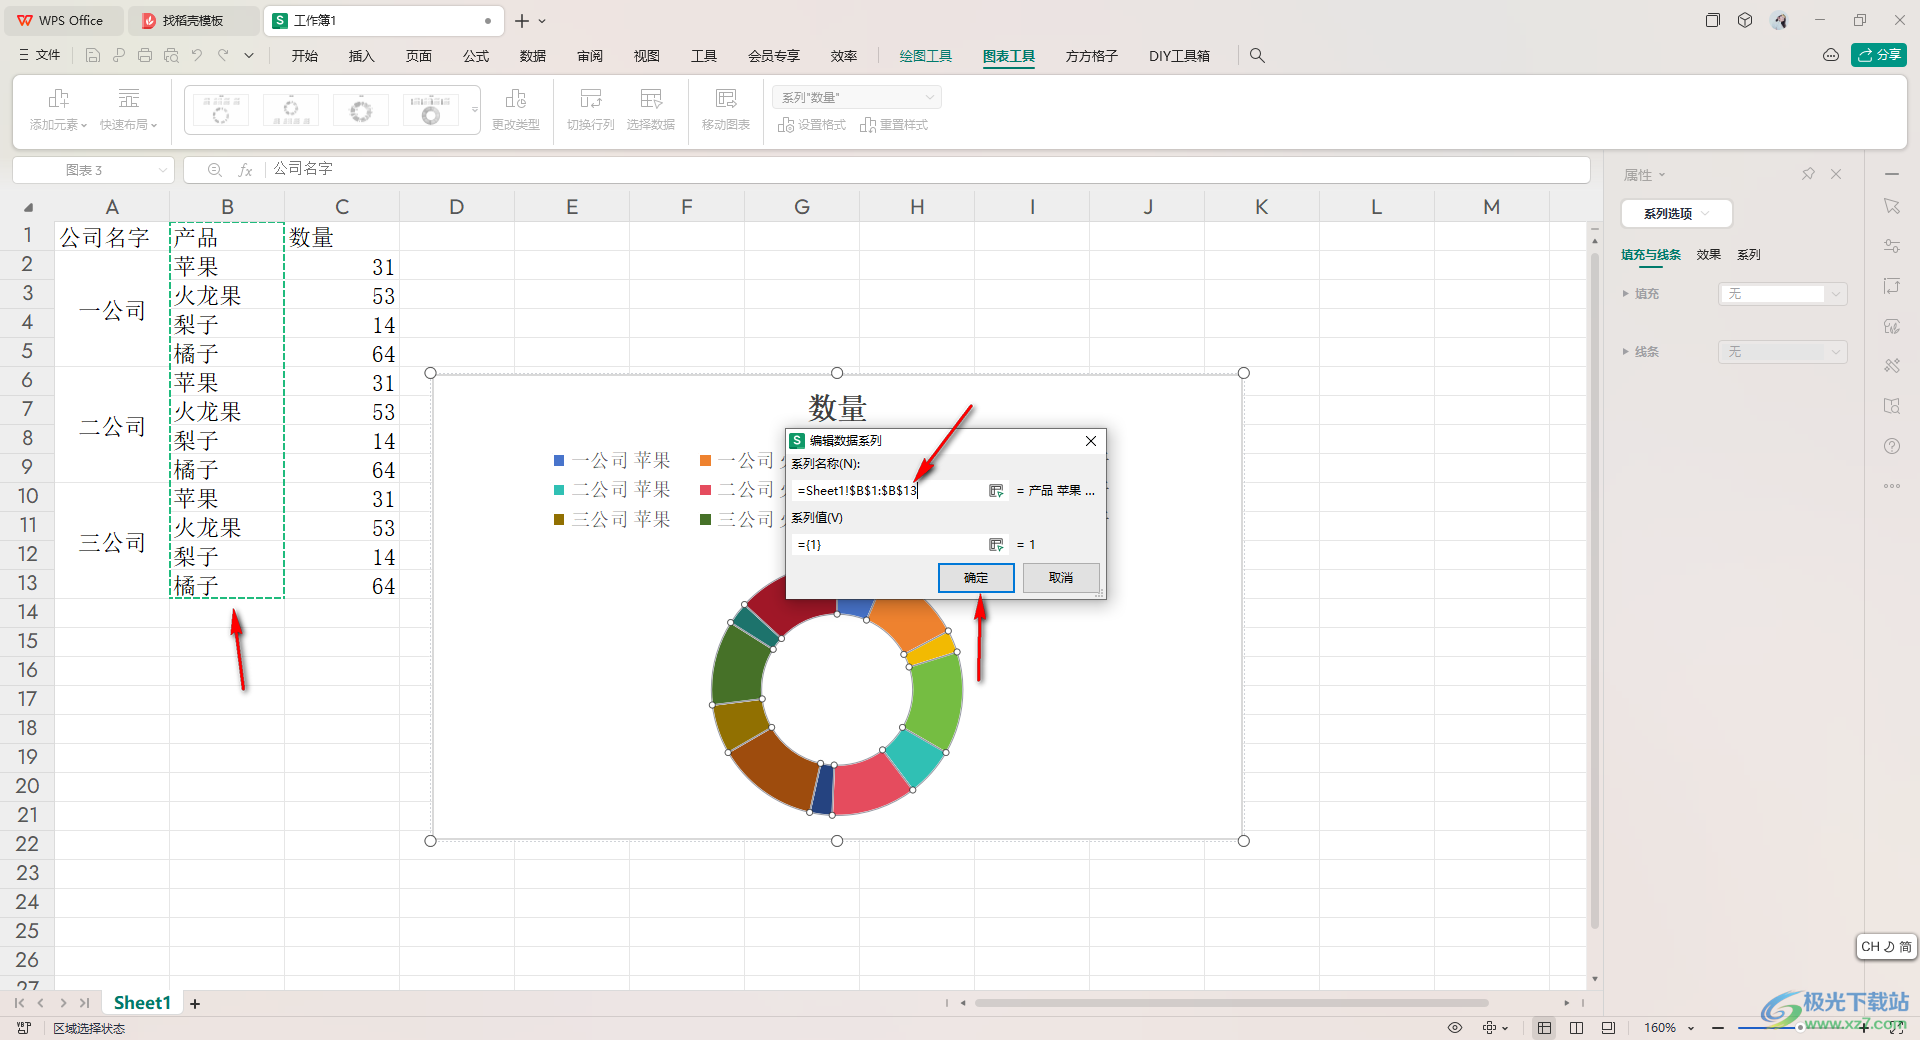Open the Fill (填充) value dropdown

(x=1783, y=294)
